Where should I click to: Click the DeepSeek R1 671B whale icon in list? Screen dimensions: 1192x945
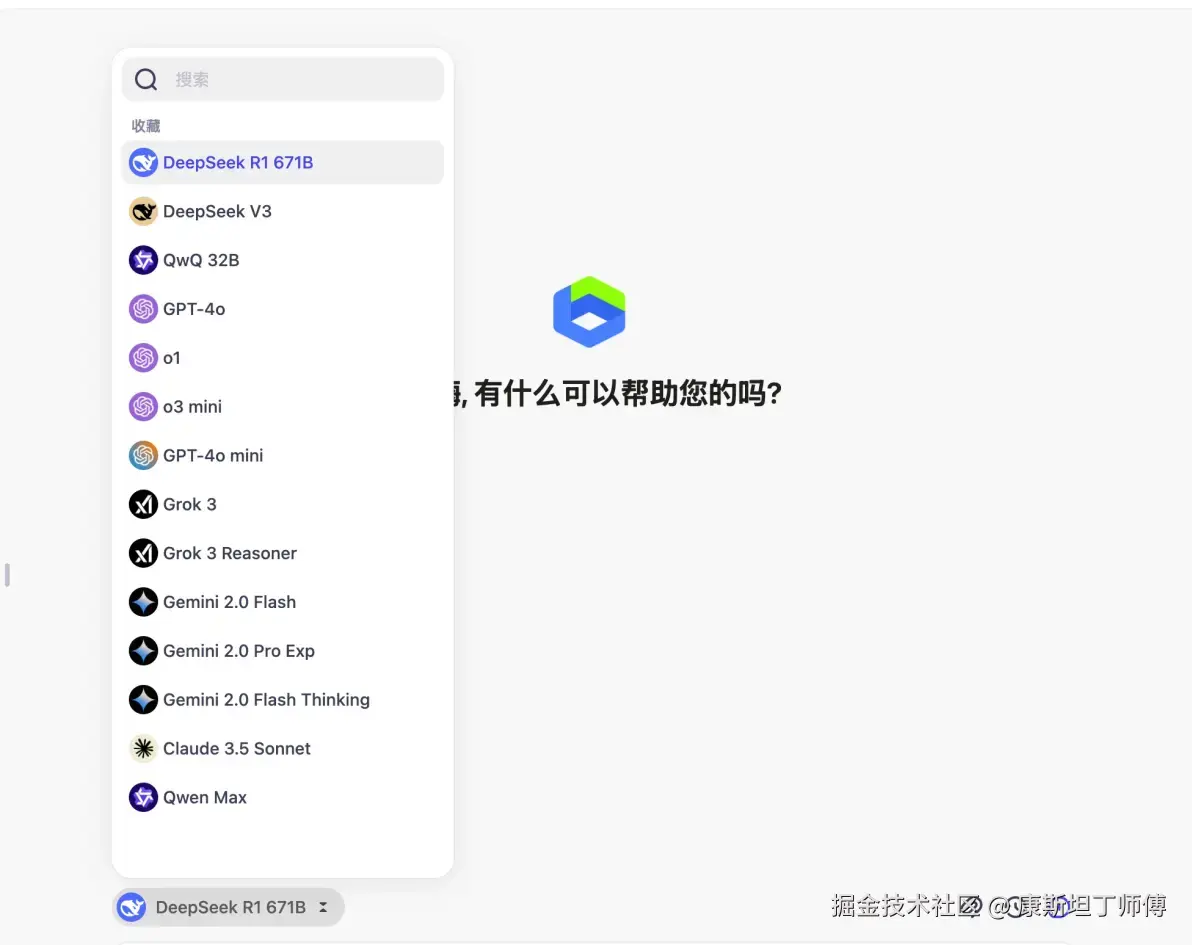[143, 163]
